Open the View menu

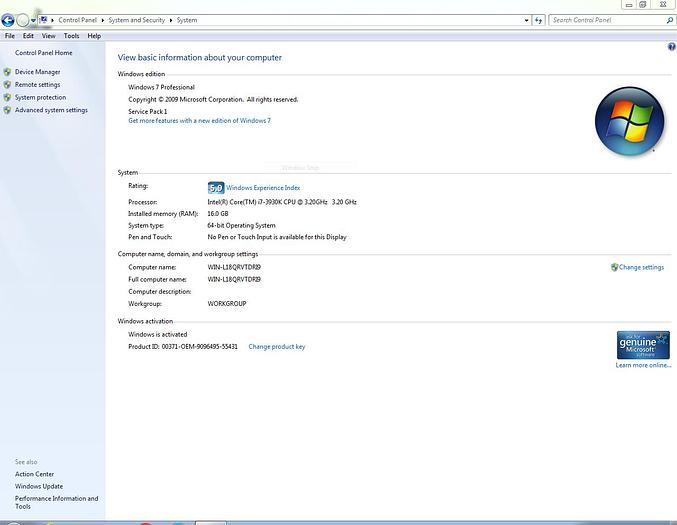(x=48, y=36)
